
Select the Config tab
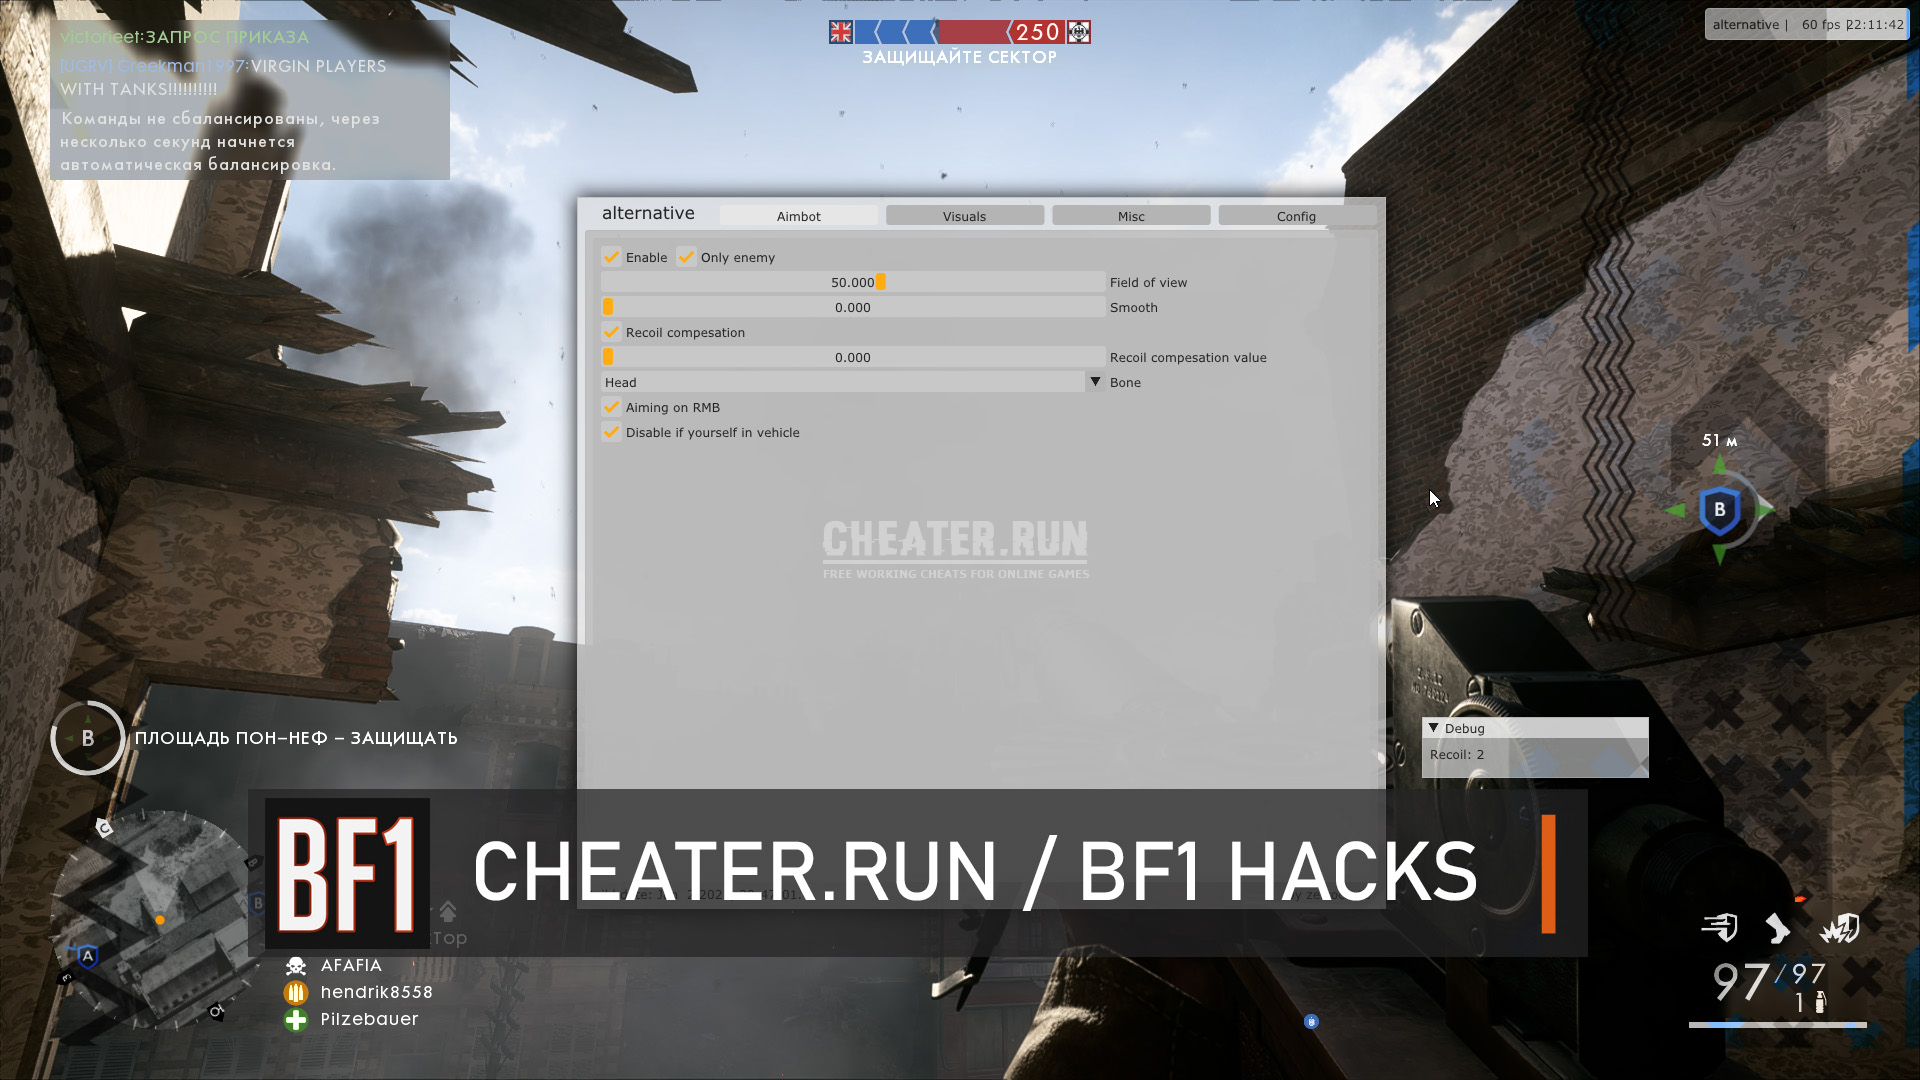[1296, 215]
